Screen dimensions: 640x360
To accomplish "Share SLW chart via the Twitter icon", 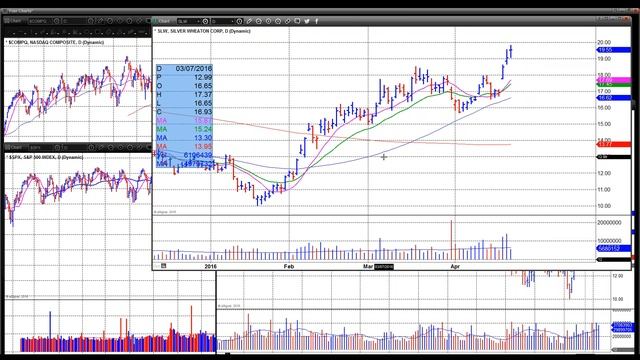I will click(x=307, y=21).
